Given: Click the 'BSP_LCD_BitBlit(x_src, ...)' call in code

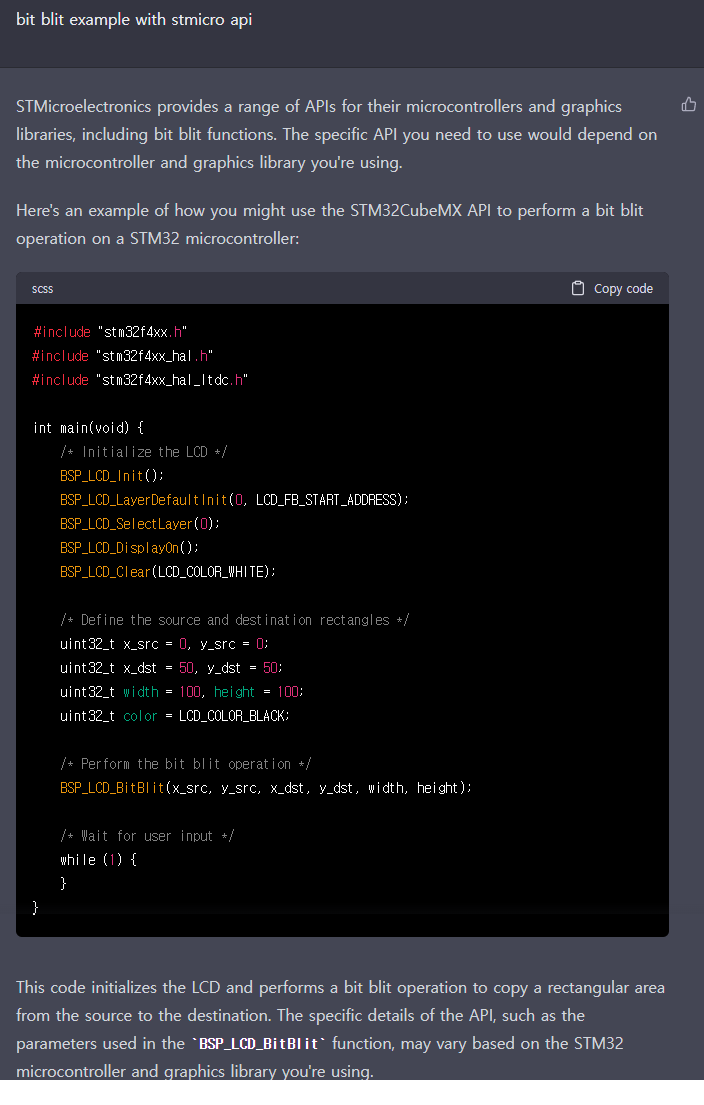Looking at the screenshot, I should pos(266,788).
